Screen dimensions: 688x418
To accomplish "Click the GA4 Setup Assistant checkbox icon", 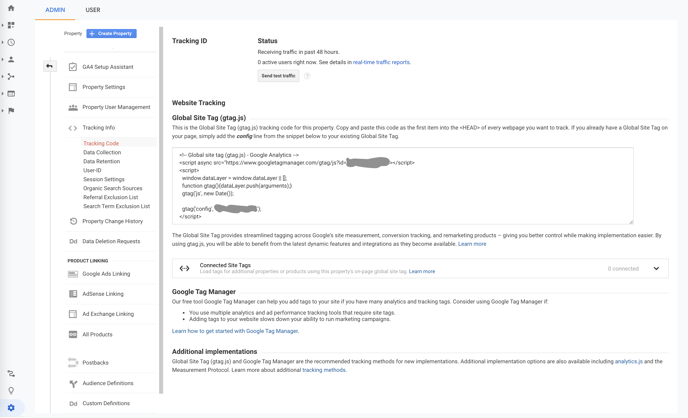I will (x=73, y=67).
